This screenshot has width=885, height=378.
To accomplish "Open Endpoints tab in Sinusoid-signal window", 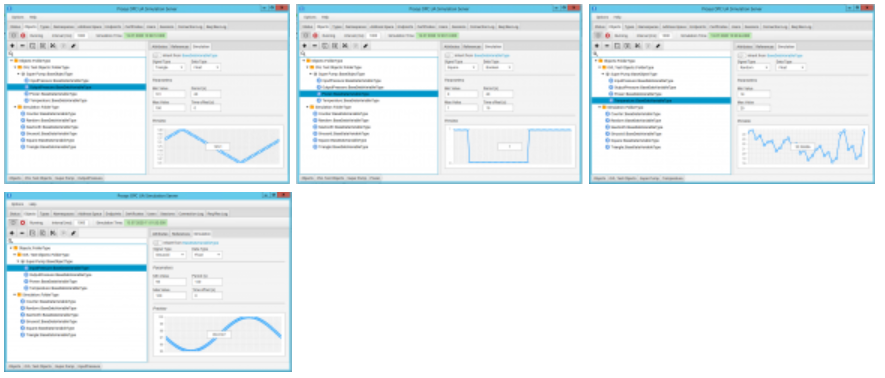I will pos(113,214).
